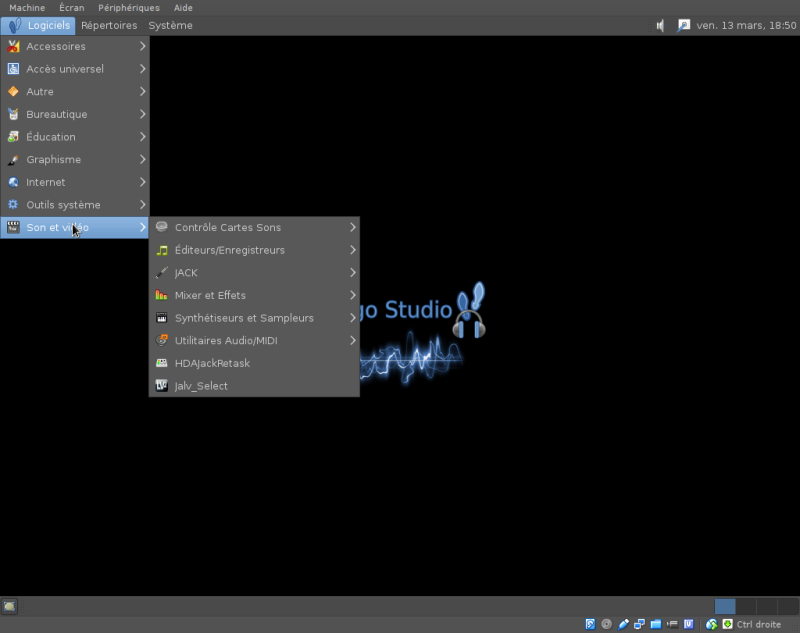
Task: Switch to the second workspace
Action: pos(746,606)
